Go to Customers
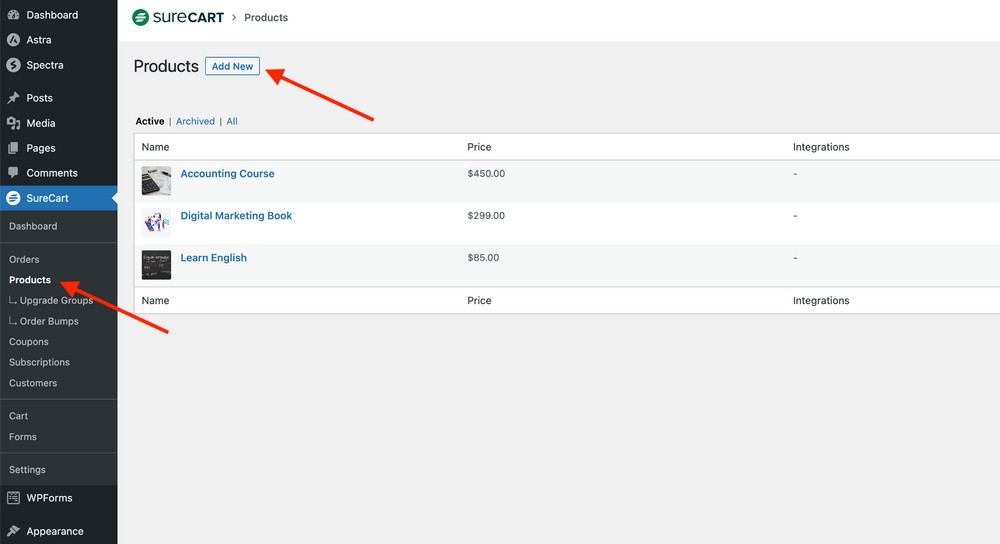Image resolution: width=1000 pixels, height=544 pixels. 33,383
